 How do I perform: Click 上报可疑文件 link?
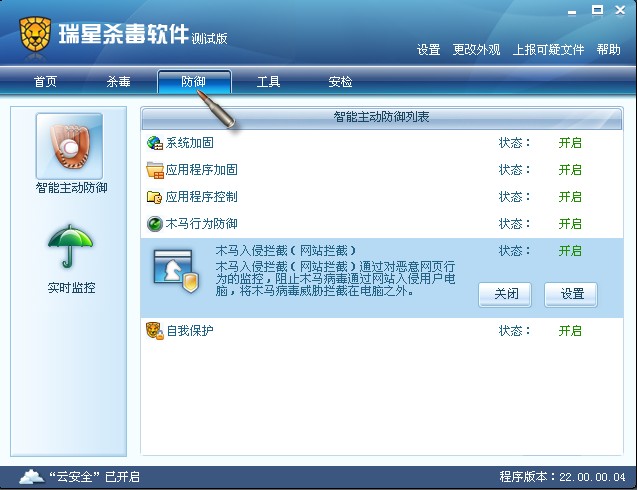[x=548, y=50]
